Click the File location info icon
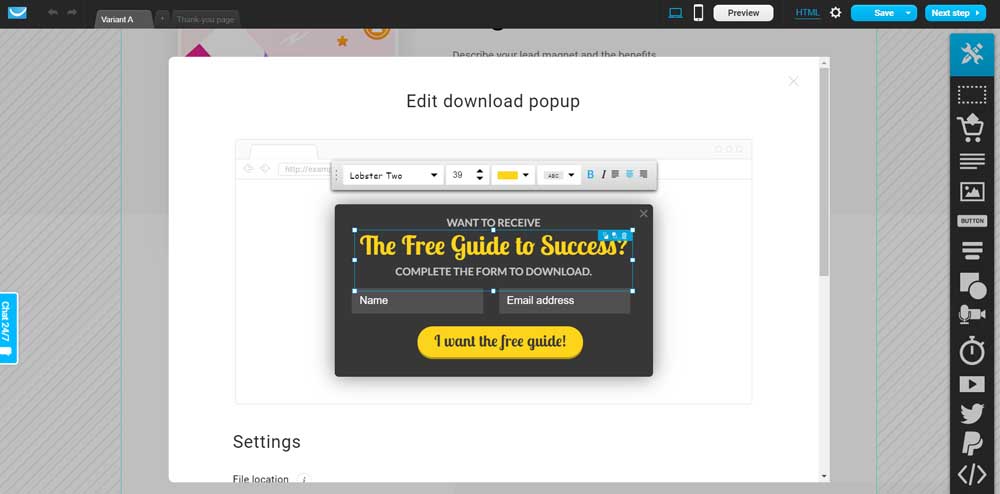This screenshot has width=1000, height=494. [304, 479]
